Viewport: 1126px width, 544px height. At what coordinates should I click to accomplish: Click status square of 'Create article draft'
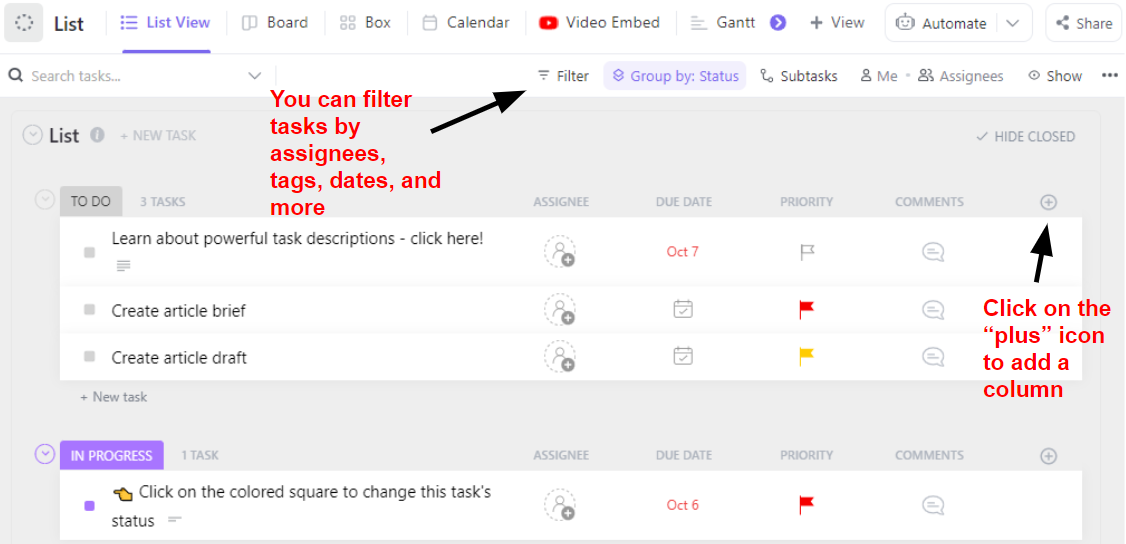(x=90, y=356)
